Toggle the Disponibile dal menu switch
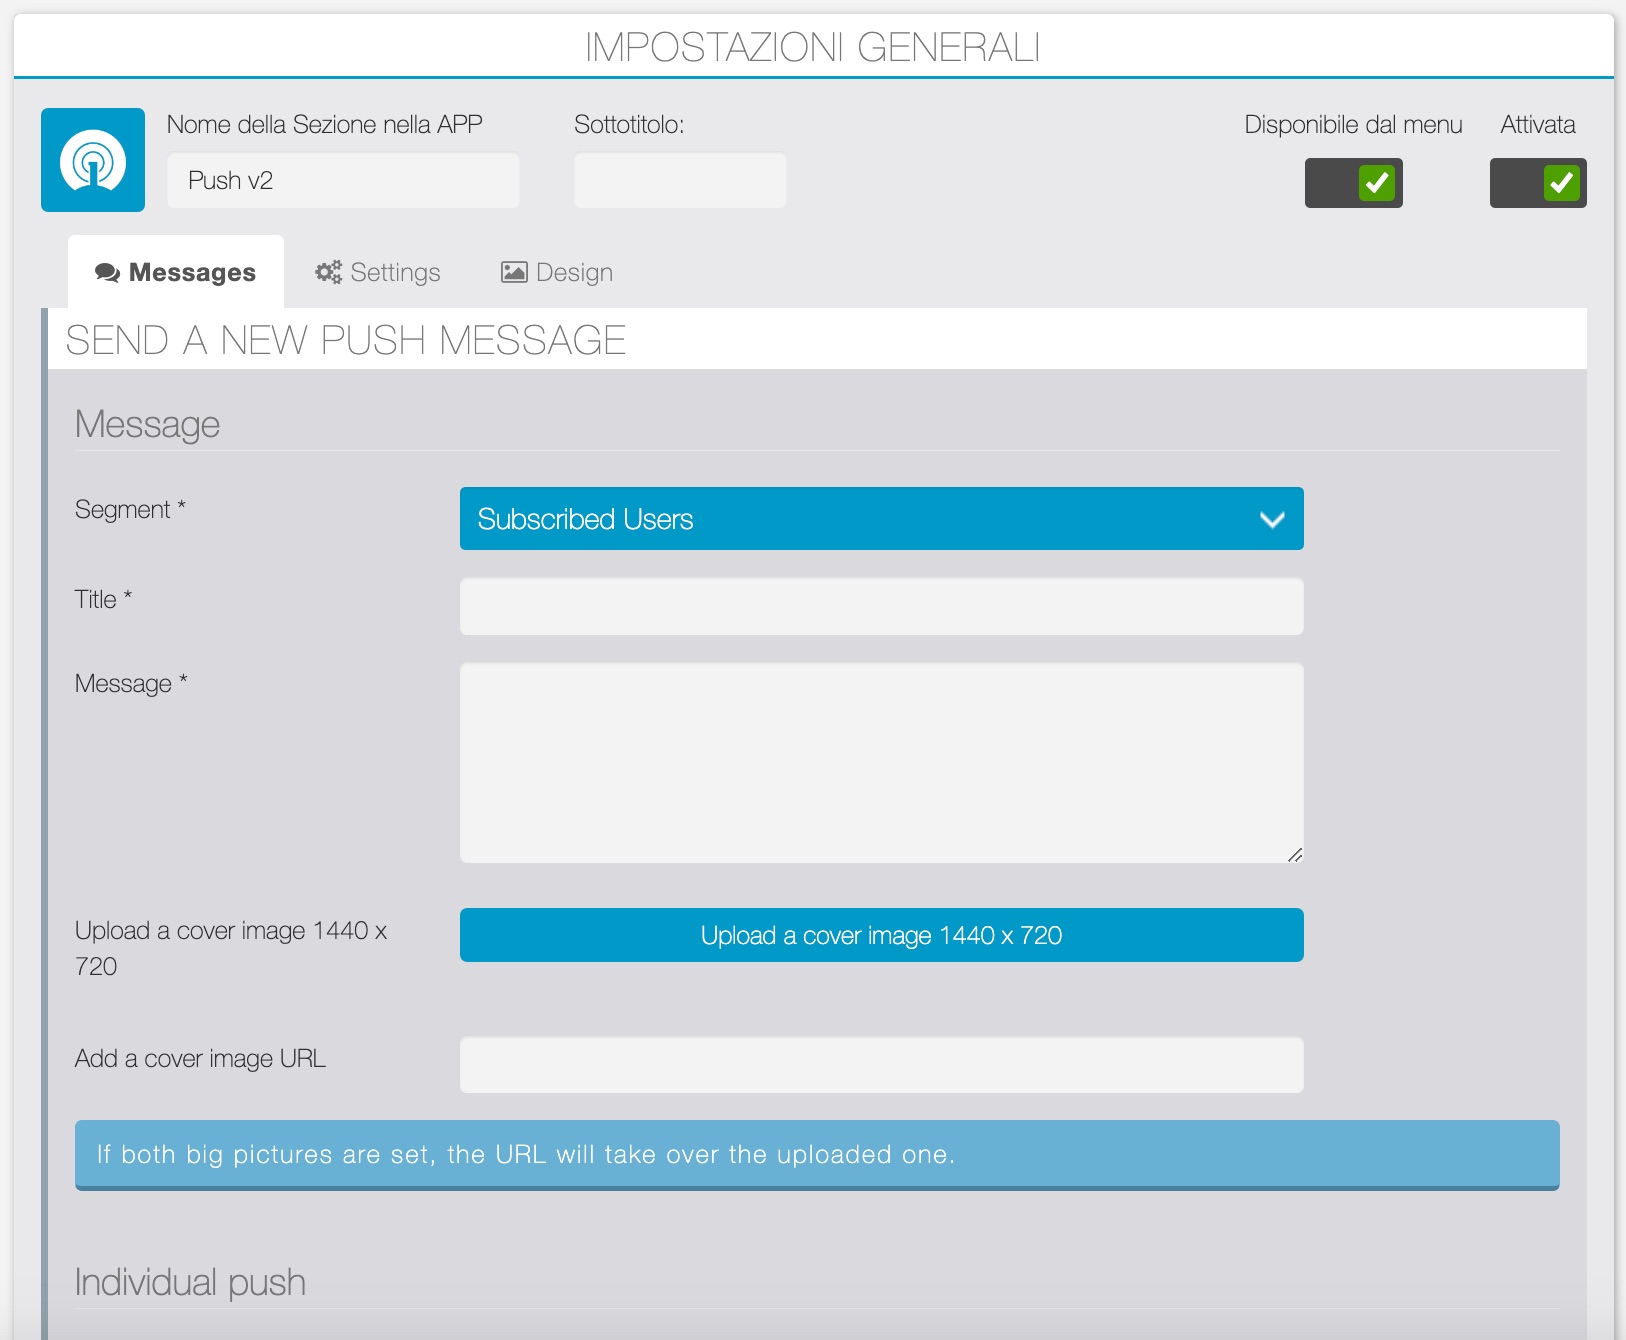Screen dimensions: 1626x1340 [x=1353, y=183]
